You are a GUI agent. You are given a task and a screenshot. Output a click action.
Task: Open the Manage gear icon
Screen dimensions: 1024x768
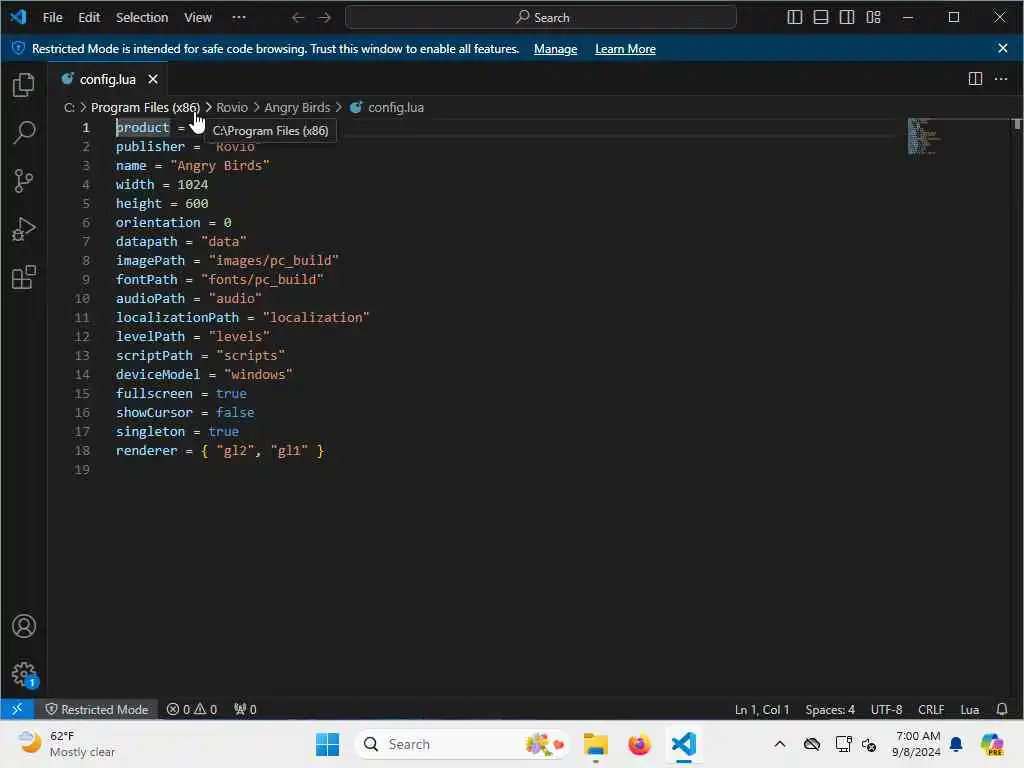24,673
